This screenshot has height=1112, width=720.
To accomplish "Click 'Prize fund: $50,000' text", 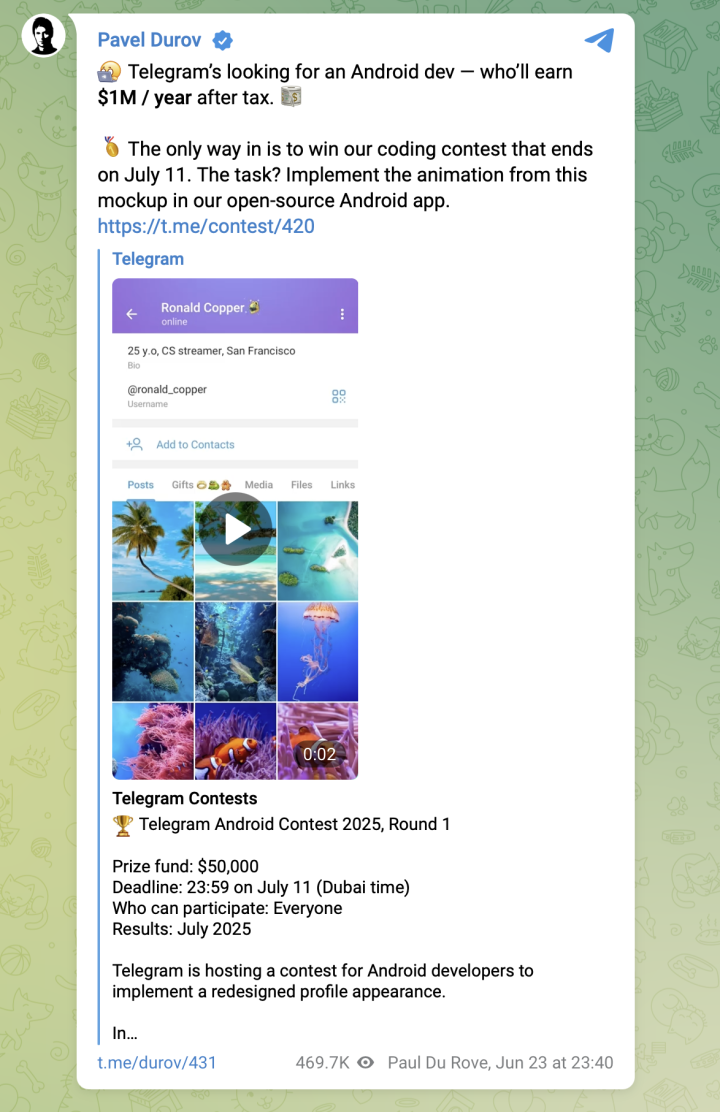I will (185, 866).
